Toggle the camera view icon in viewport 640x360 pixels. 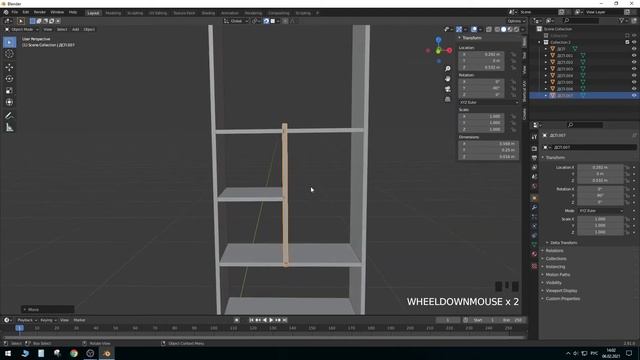[448, 89]
